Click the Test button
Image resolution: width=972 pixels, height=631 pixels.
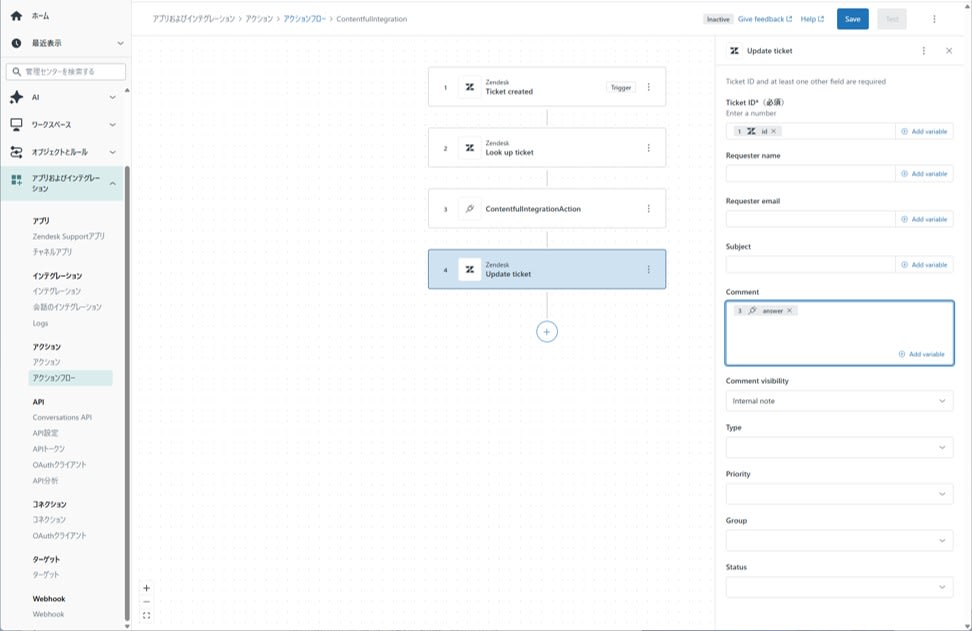pyautogui.click(x=892, y=19)
